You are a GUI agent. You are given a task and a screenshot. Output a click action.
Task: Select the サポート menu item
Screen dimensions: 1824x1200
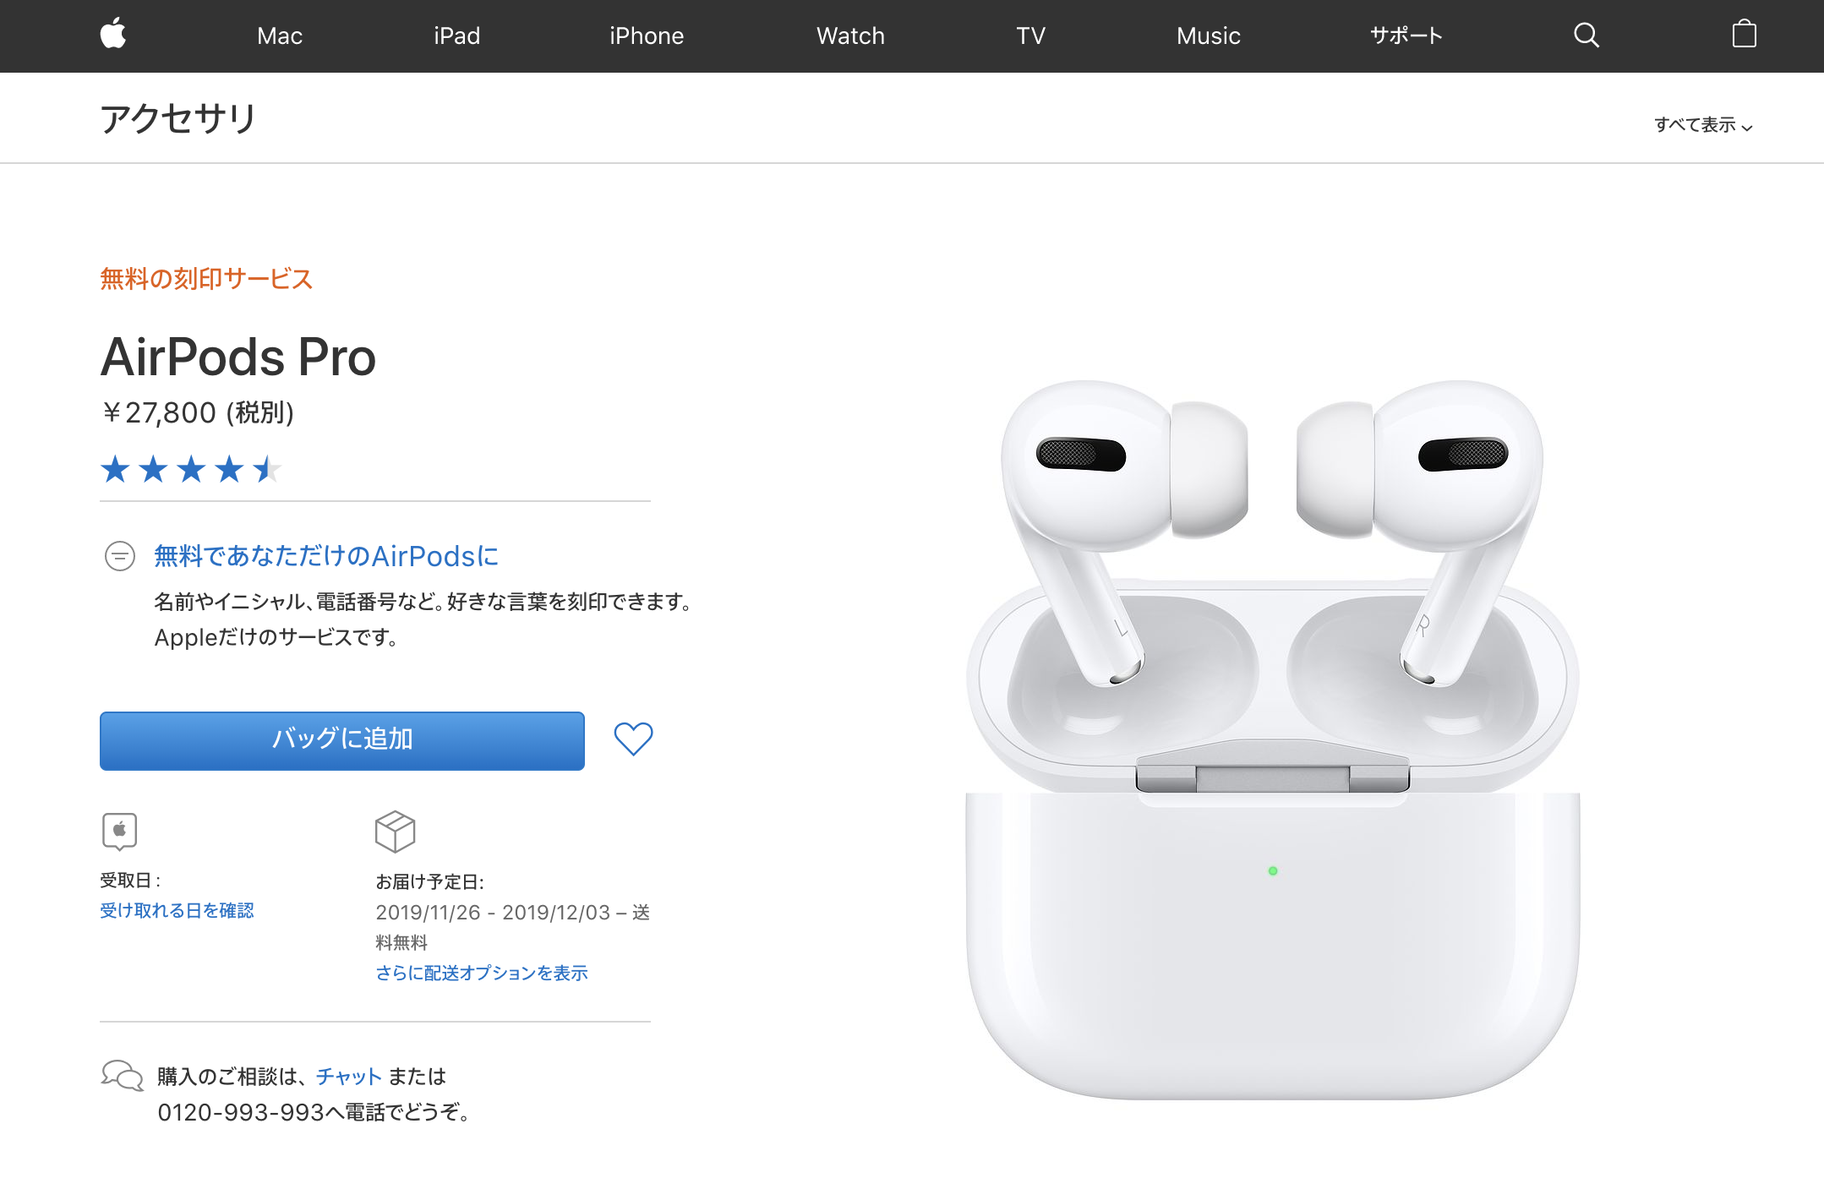click(1406, 36)
